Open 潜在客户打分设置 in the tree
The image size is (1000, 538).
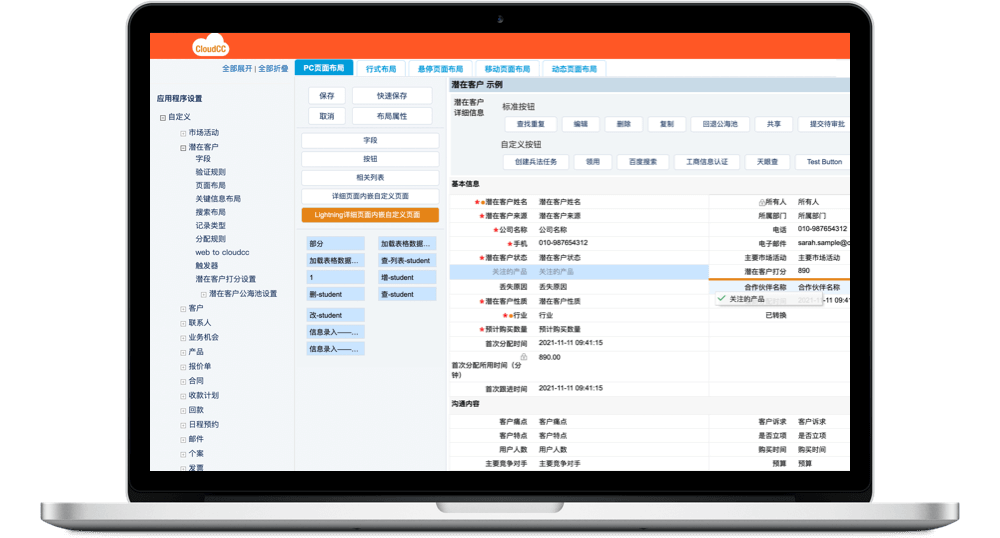(x=225, y=279)
